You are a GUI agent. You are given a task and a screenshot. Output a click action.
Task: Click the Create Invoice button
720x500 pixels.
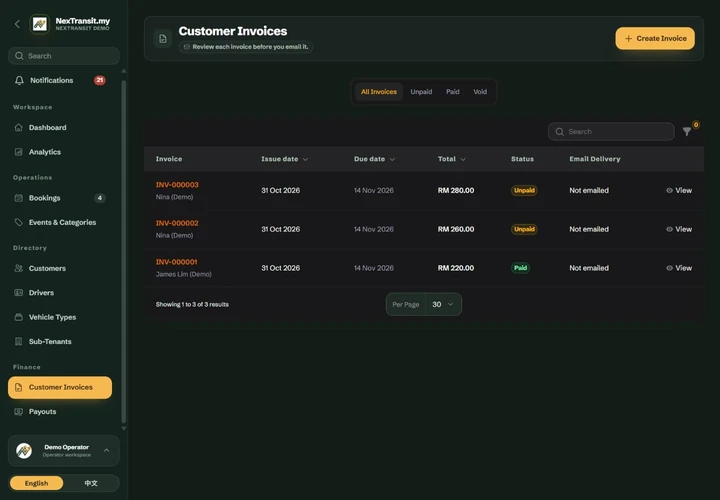(655, 39)
